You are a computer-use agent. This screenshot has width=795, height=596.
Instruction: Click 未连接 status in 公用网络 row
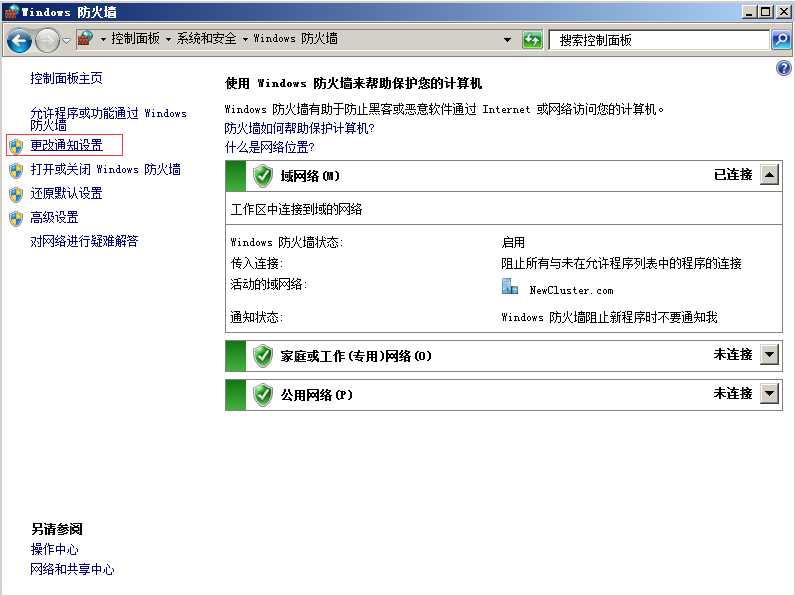[x=733, y=393]
